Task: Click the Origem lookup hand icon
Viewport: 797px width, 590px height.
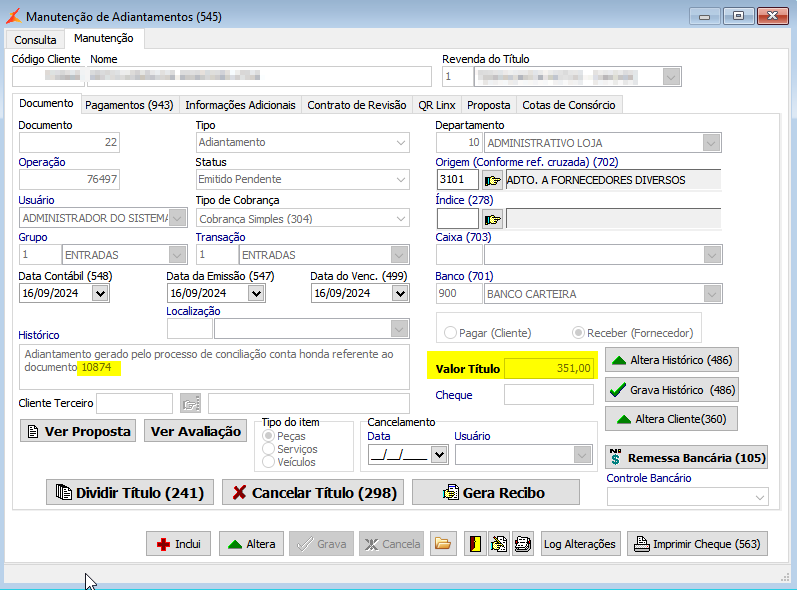Action: (492, 180)
